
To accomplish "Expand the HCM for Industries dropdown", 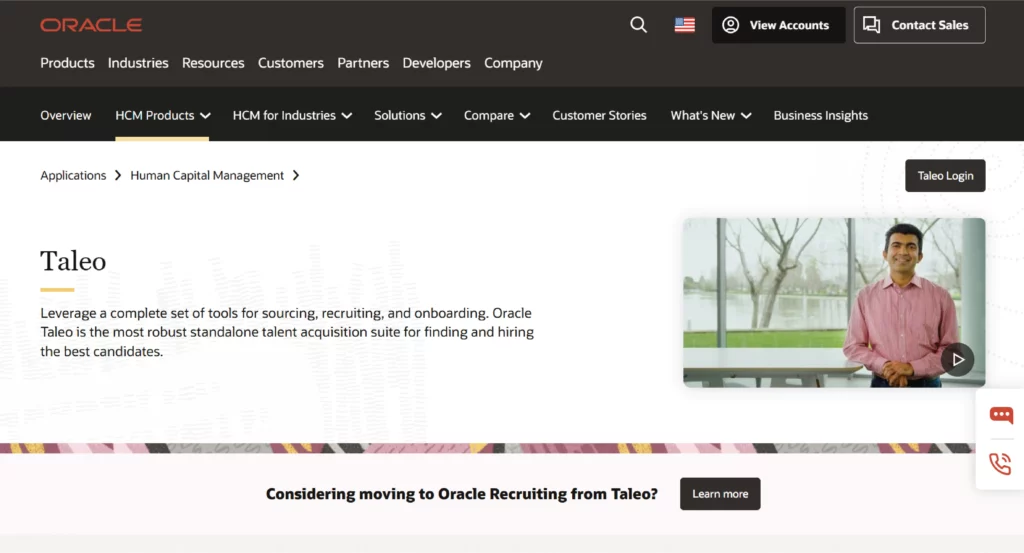I will coord(292,115).
